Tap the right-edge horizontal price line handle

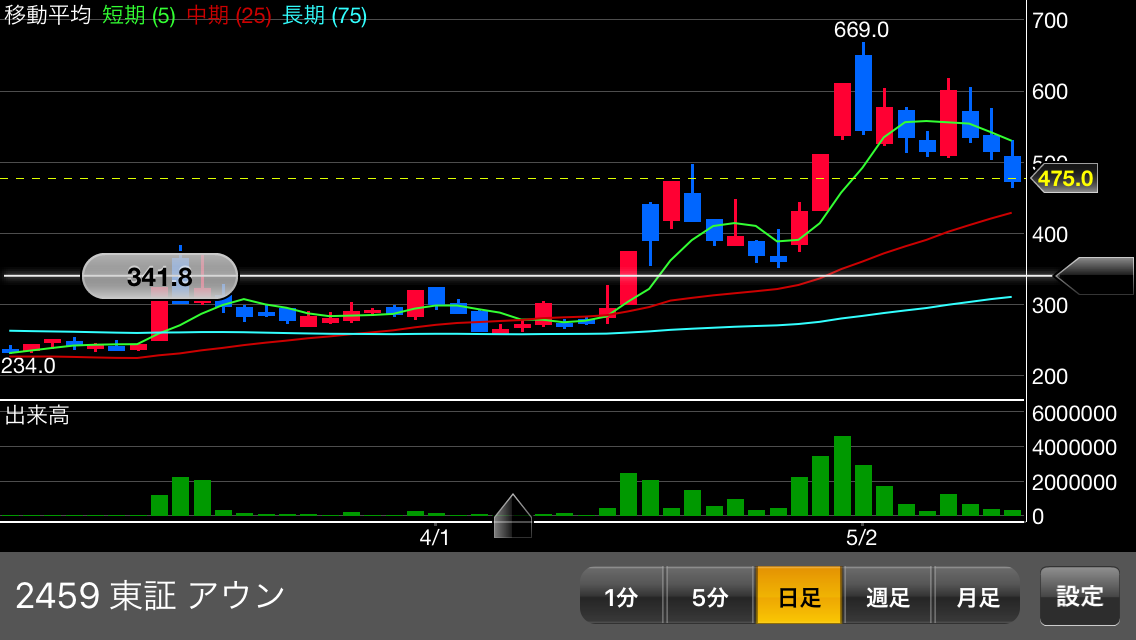coord(1095,275)
